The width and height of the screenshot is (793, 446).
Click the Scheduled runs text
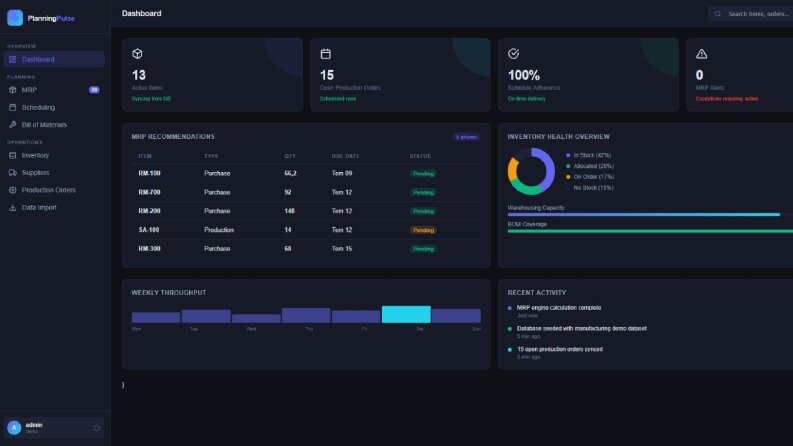click(x=338, y=99)
